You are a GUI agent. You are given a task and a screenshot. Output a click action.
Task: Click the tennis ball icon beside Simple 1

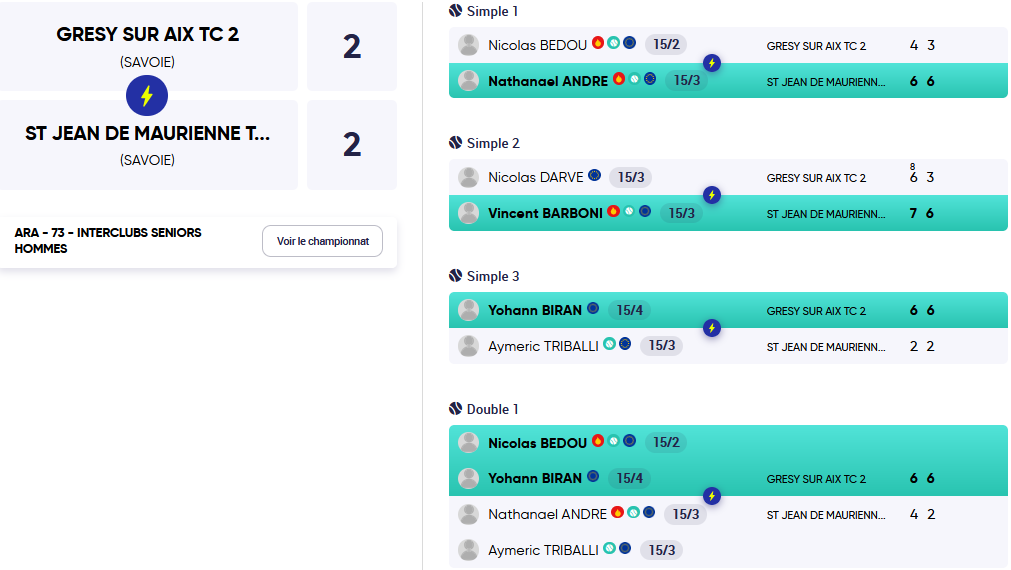click(455, 10)
